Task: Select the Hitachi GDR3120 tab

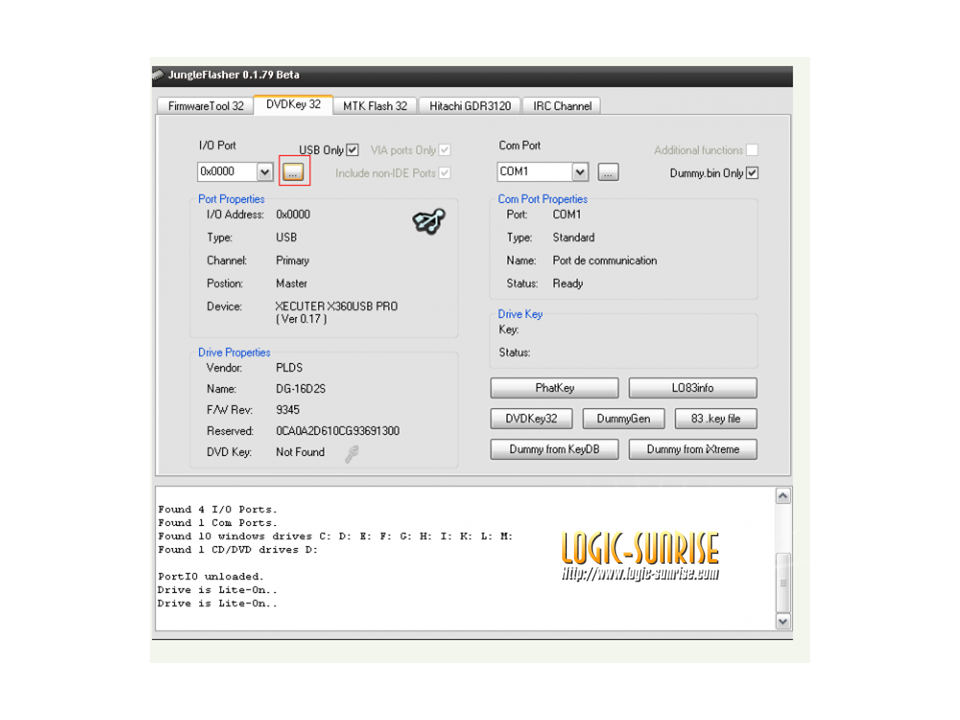Action: tap(470, 106)
